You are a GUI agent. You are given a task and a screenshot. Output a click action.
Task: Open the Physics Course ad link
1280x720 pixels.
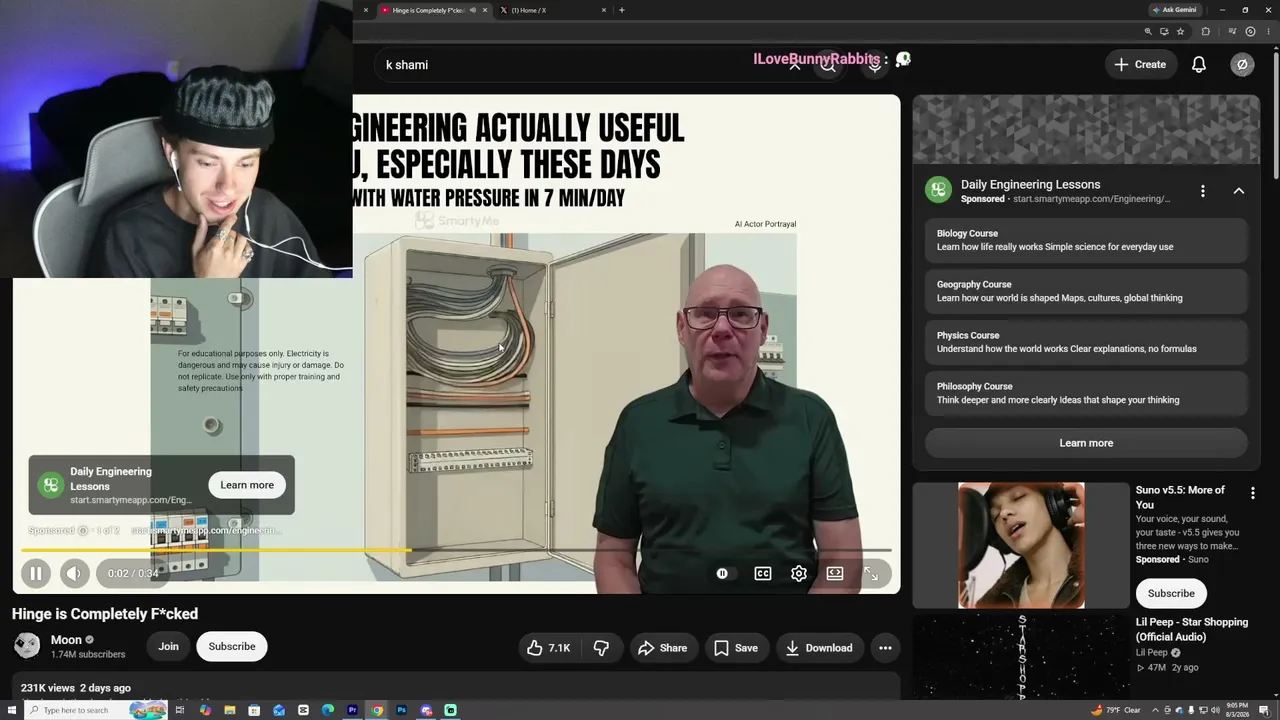point(1086,342)
